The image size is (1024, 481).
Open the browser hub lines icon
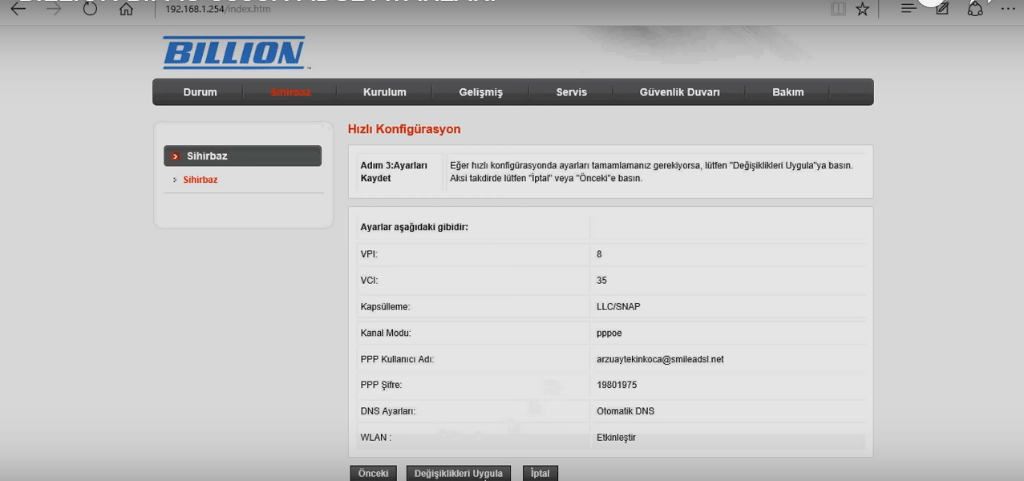pyautogui.click(x=908, y=8)
